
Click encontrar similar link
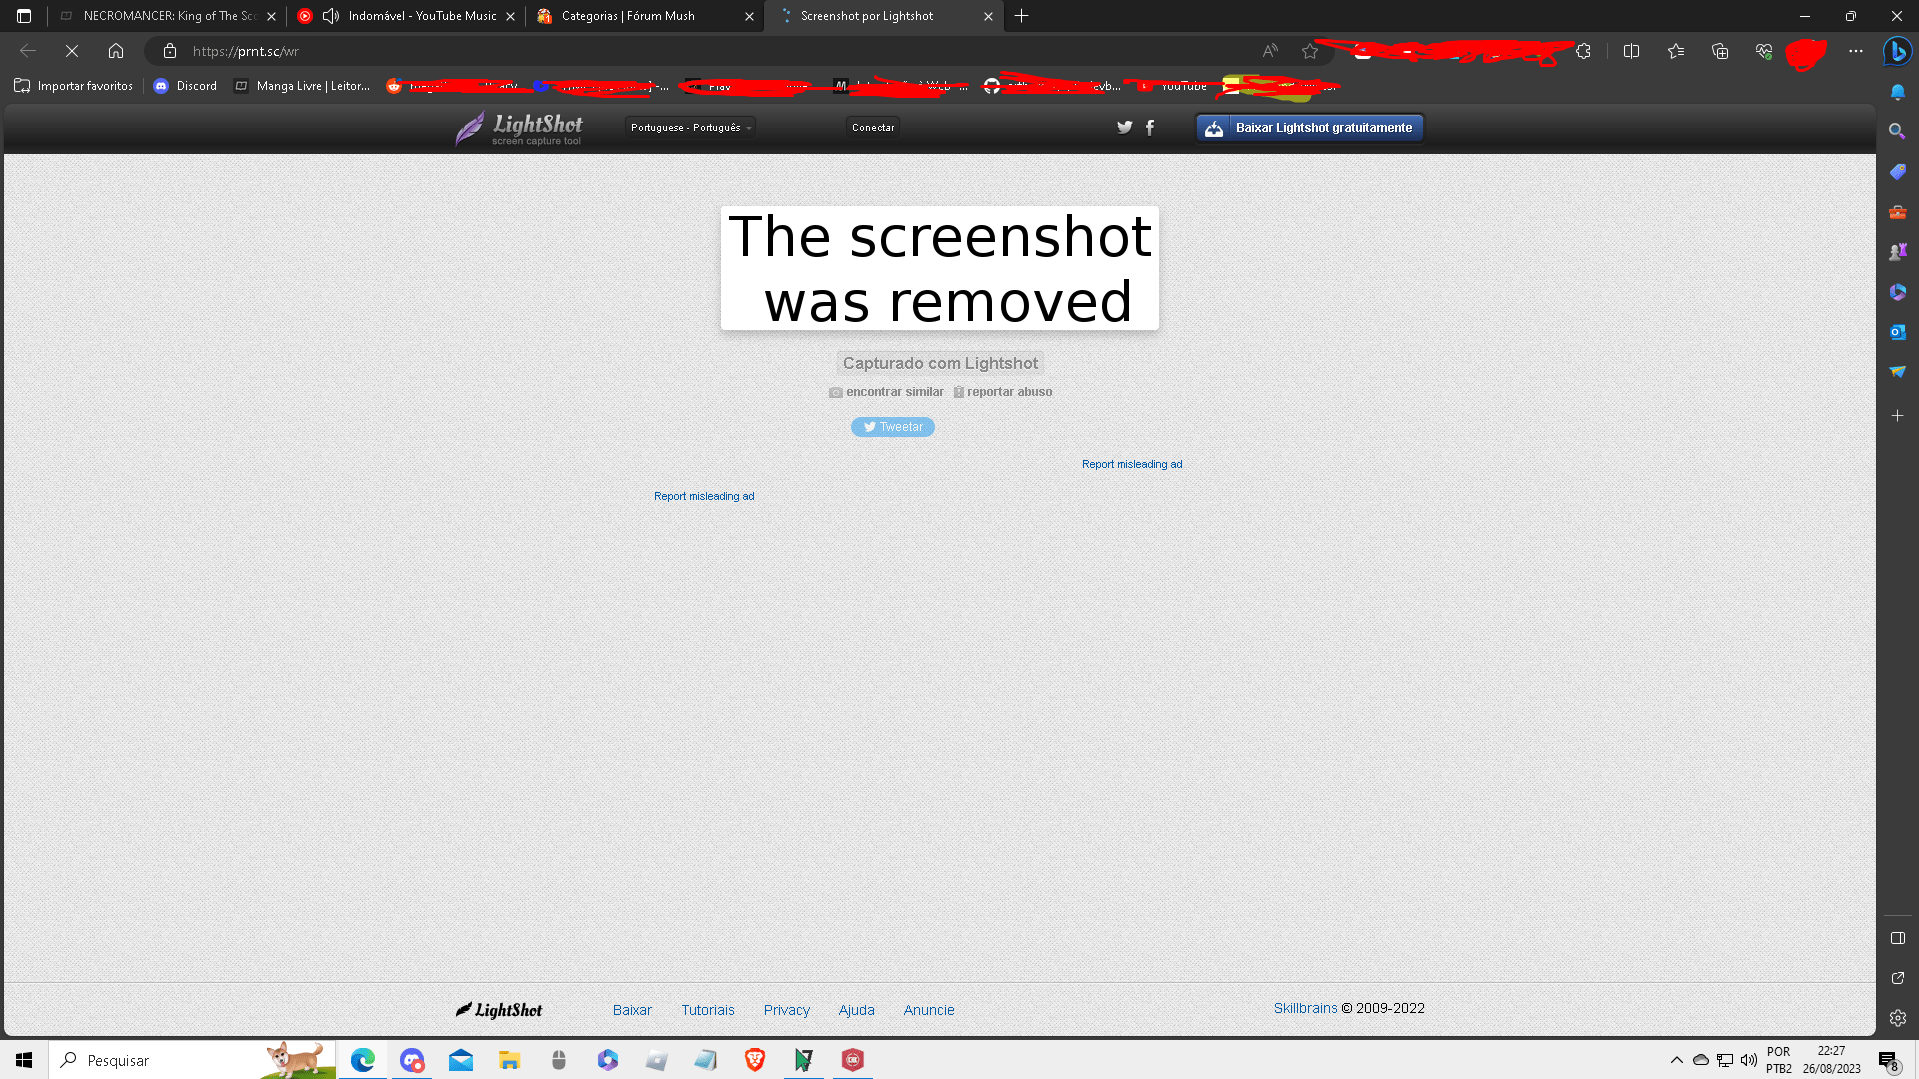click(886, 392)
